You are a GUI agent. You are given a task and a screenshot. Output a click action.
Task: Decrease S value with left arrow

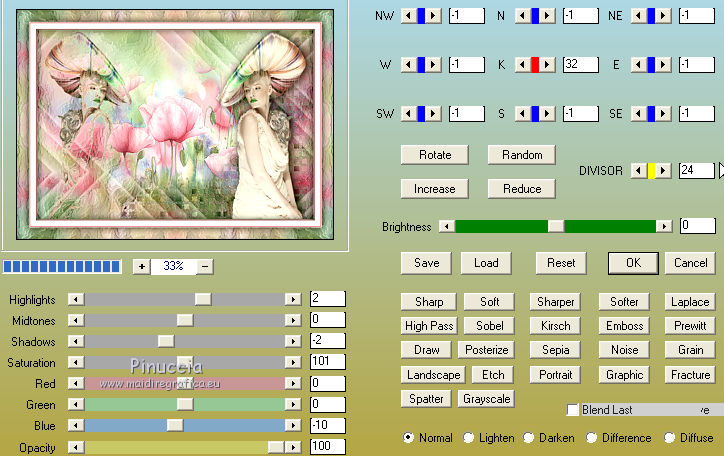click(x=523, y=114)
